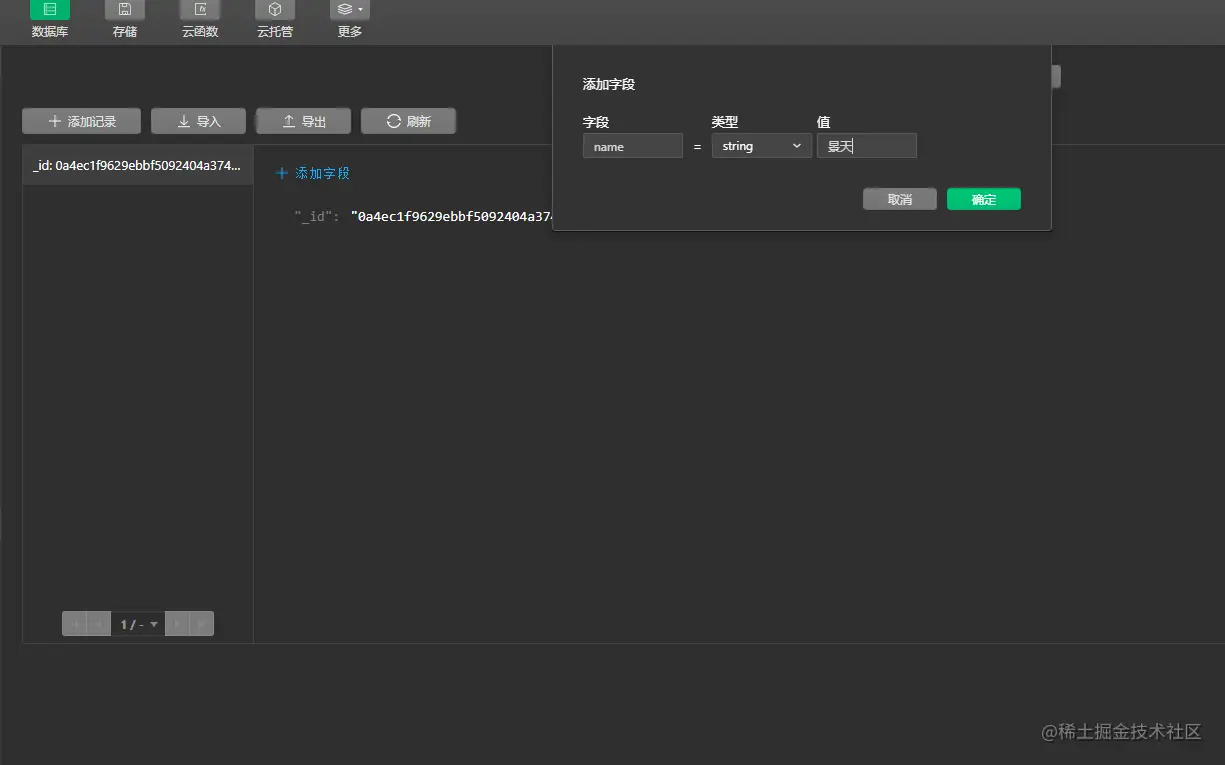This screenshot has width=1225, height=765.
Task: Click the 导入 import button
Action: pos(198,121)
